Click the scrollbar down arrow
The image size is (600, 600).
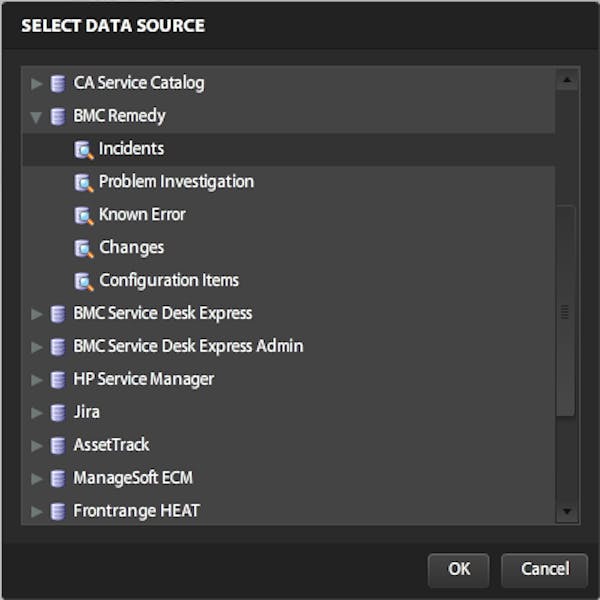[567, 512]
